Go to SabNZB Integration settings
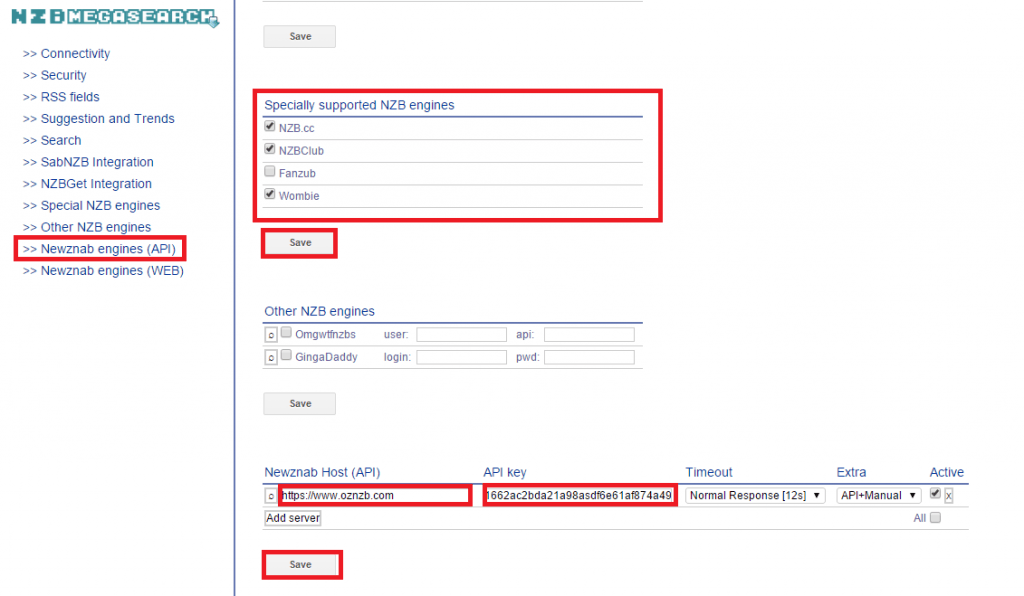This screenshot has height=596, width=1024. pyautogui.click(x=88, y=161)
